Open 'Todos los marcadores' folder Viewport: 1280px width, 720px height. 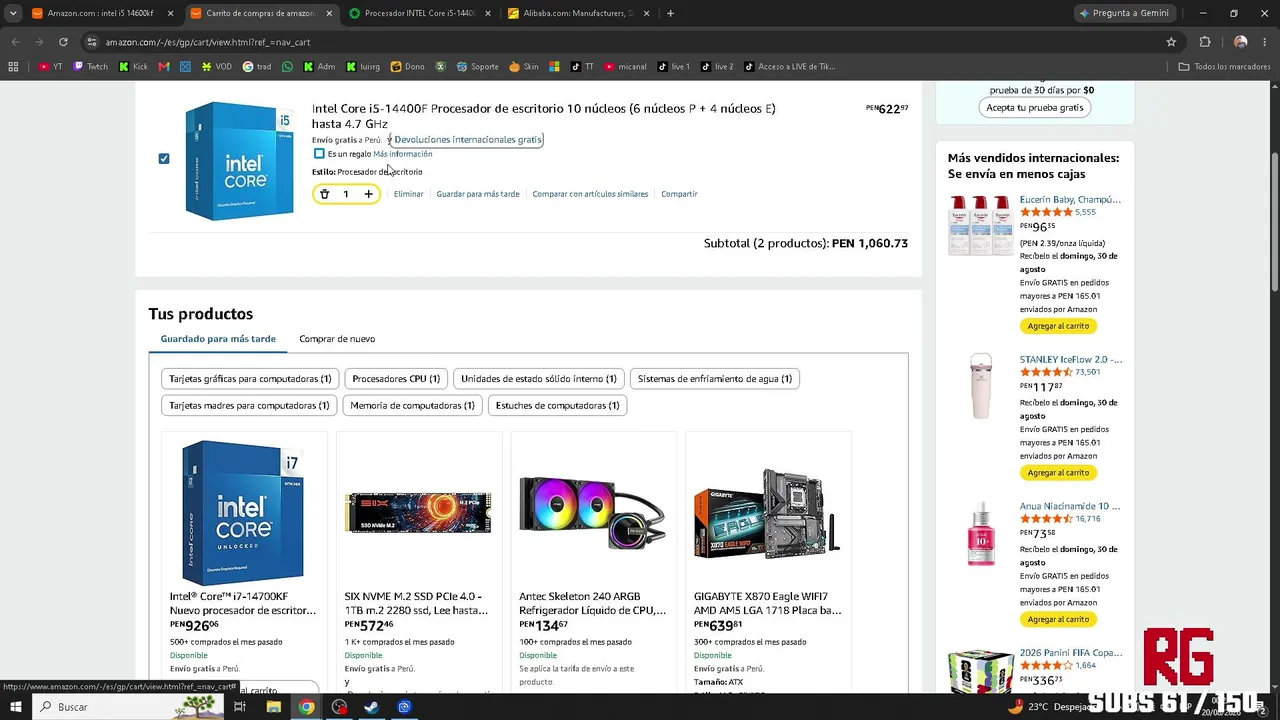1225,67
